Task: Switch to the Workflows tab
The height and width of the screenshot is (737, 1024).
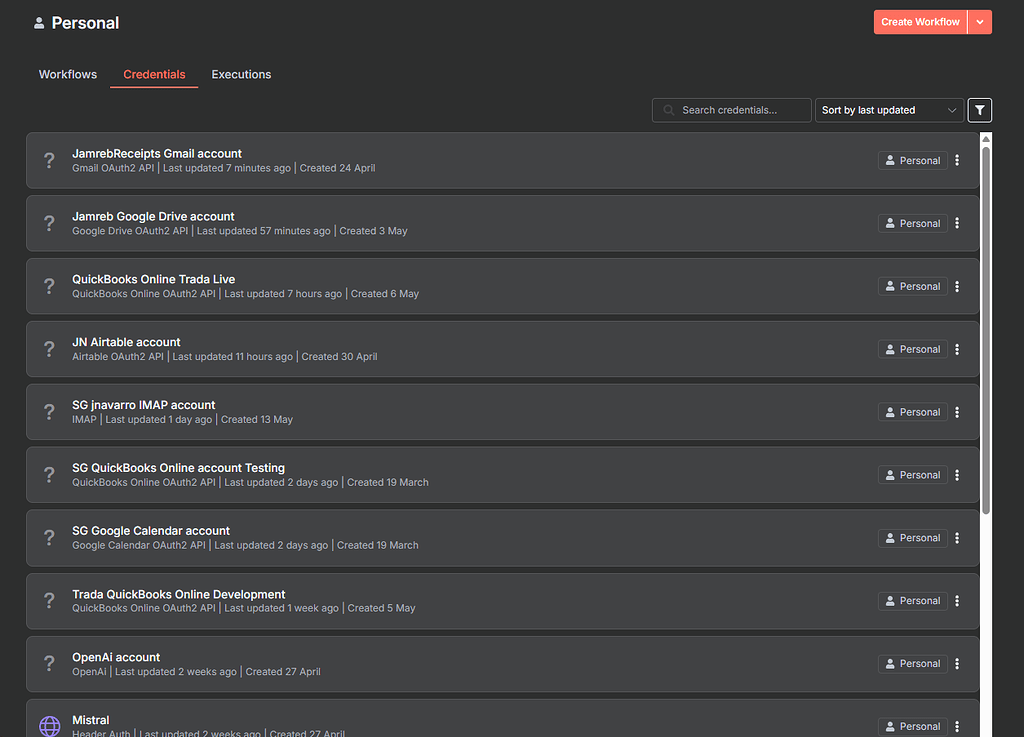Action: click(x=67, y=74)
